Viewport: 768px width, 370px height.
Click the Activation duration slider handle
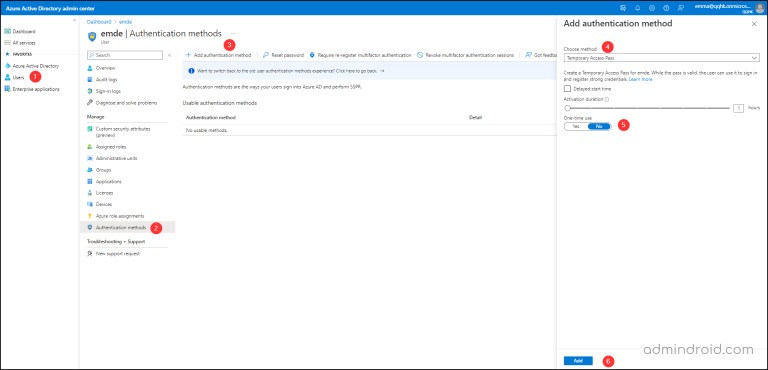567,108
